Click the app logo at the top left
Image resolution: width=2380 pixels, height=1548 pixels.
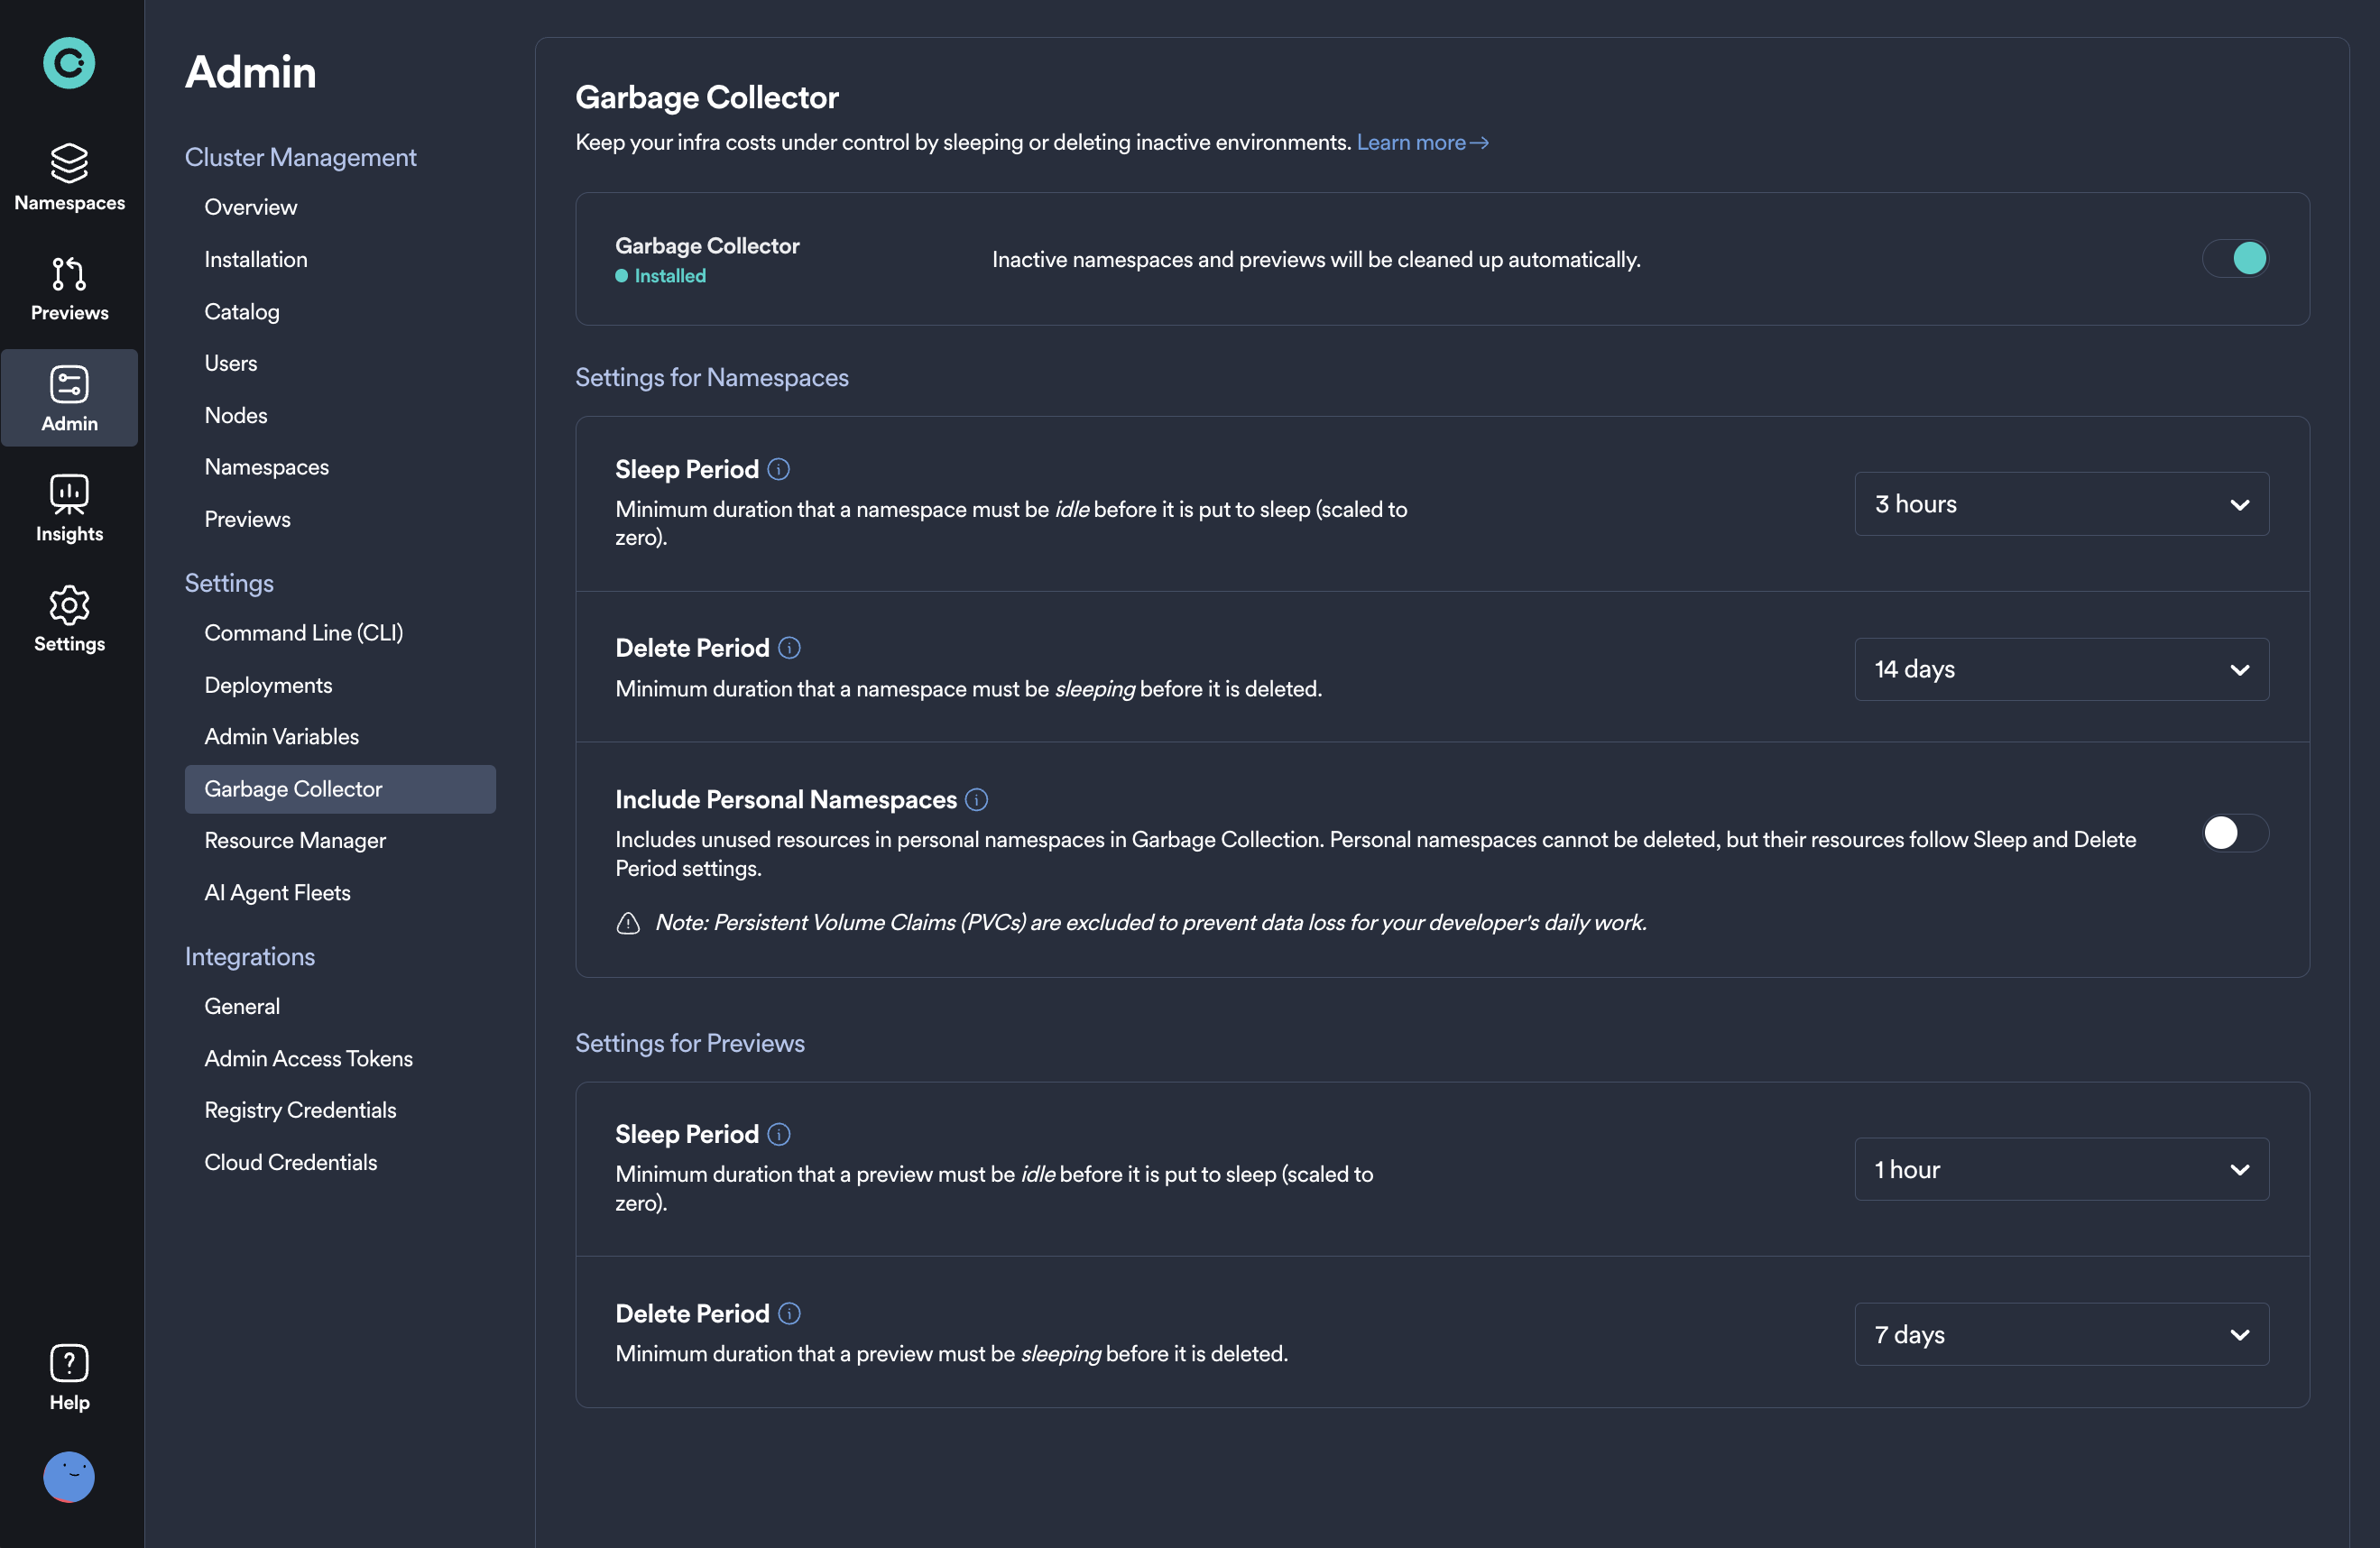(68, 63)
